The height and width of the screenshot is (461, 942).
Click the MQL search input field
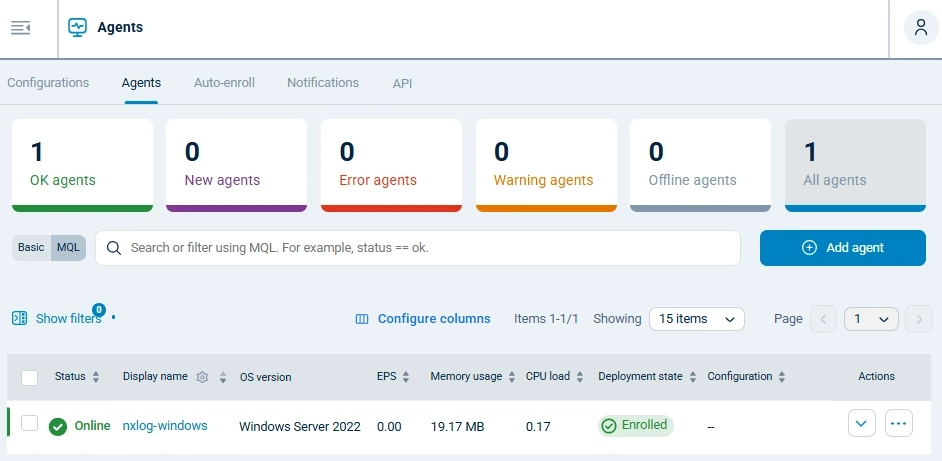click(418, 248)
